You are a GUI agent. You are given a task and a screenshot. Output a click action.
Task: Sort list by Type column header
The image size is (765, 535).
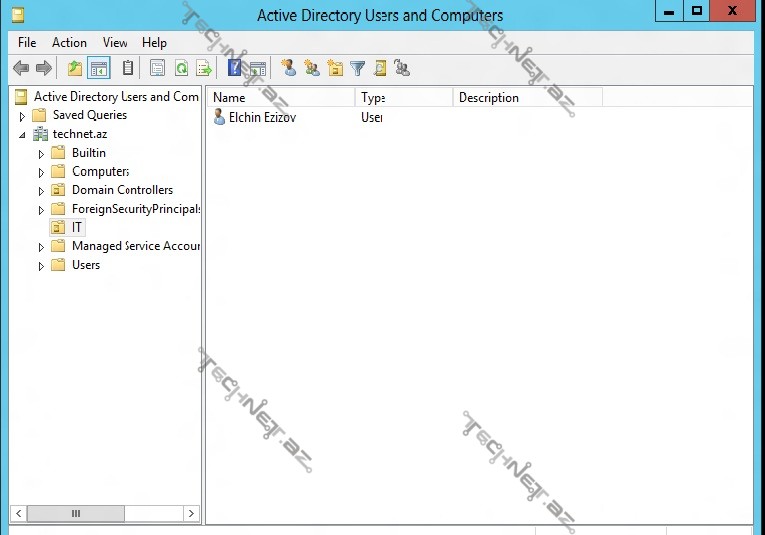pos(404,98)
